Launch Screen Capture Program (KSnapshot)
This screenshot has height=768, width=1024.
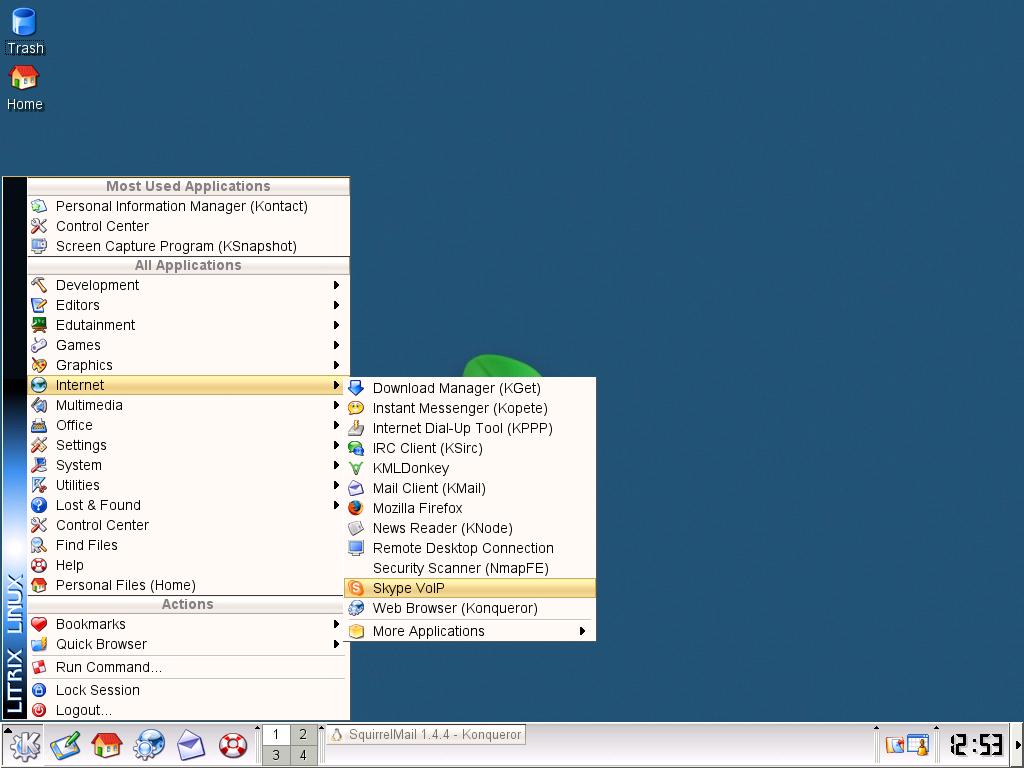(x=188, y=246)
